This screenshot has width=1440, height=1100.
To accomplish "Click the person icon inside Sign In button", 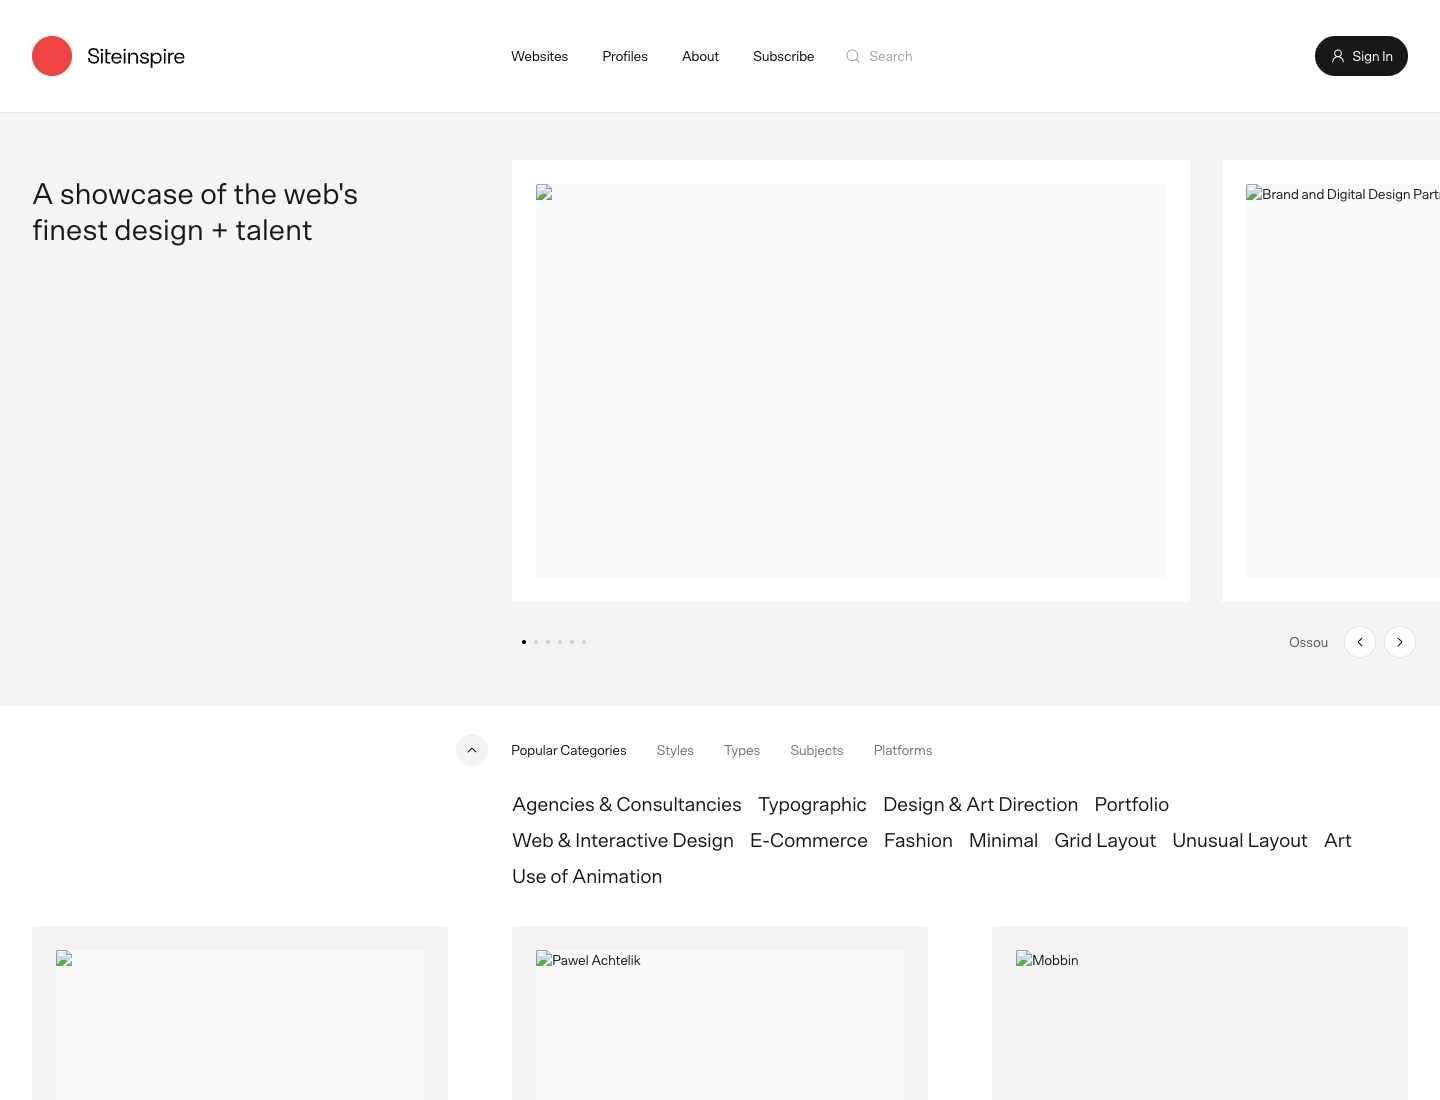I will click(x=1338, y=56).
